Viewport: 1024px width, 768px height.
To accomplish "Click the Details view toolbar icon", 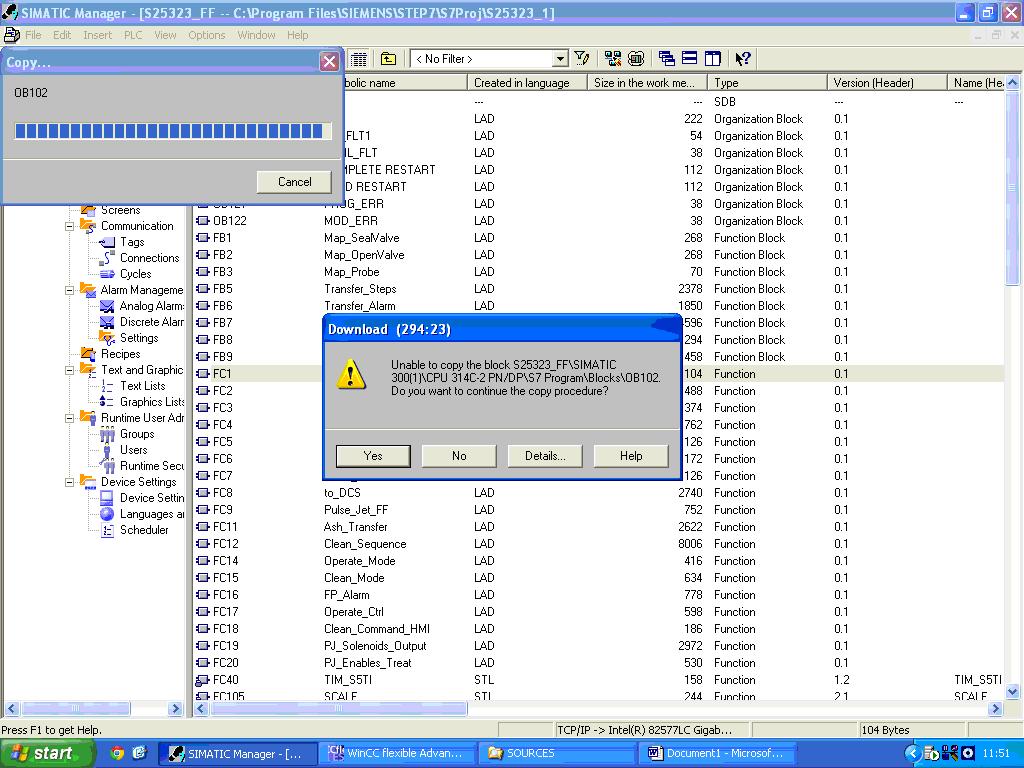I will 359,59.
